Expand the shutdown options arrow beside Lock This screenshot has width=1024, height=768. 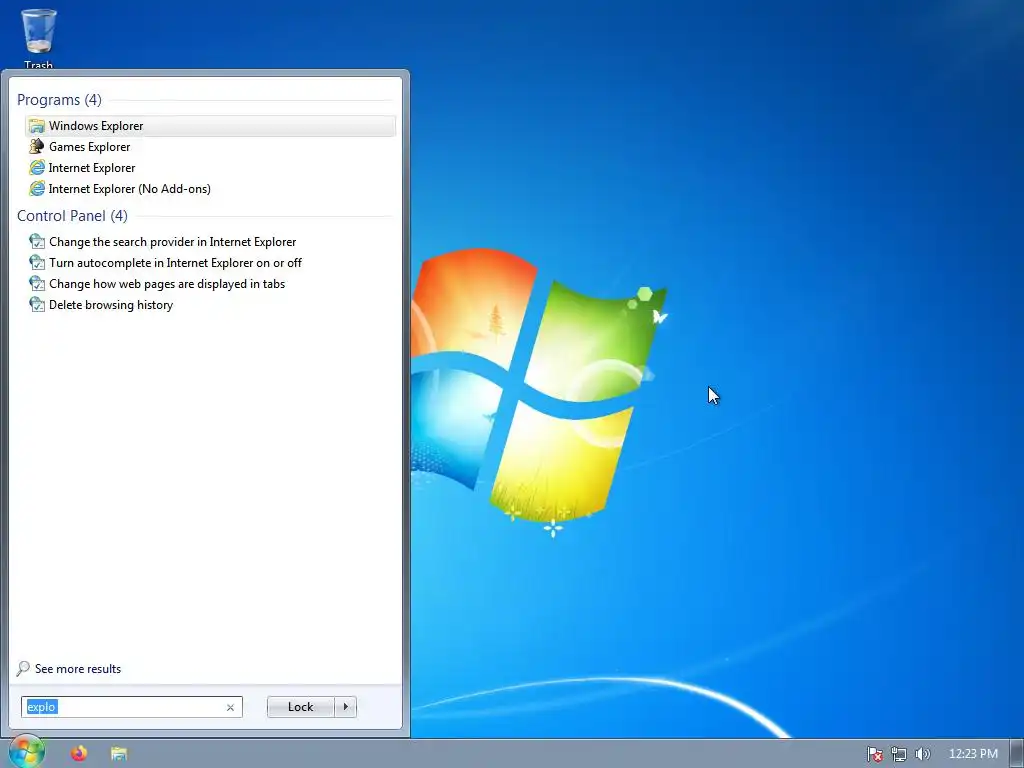(345, 707)
